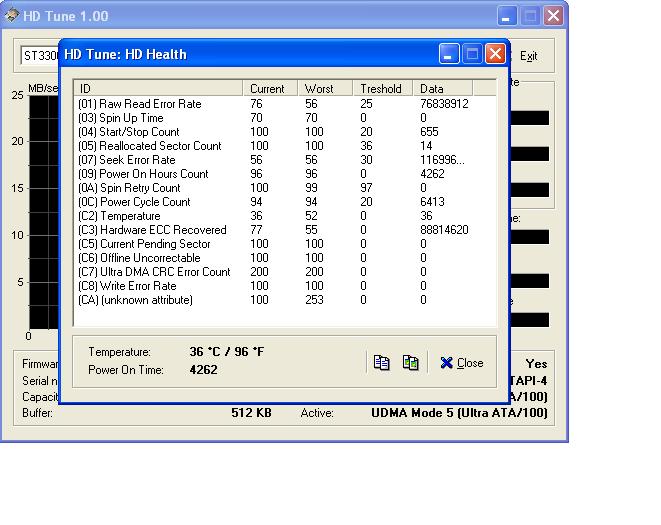The height and width of the screenshot is (525, 661).
Task: Minimize the HD Health dialog window
Action: tap(449, 54)
